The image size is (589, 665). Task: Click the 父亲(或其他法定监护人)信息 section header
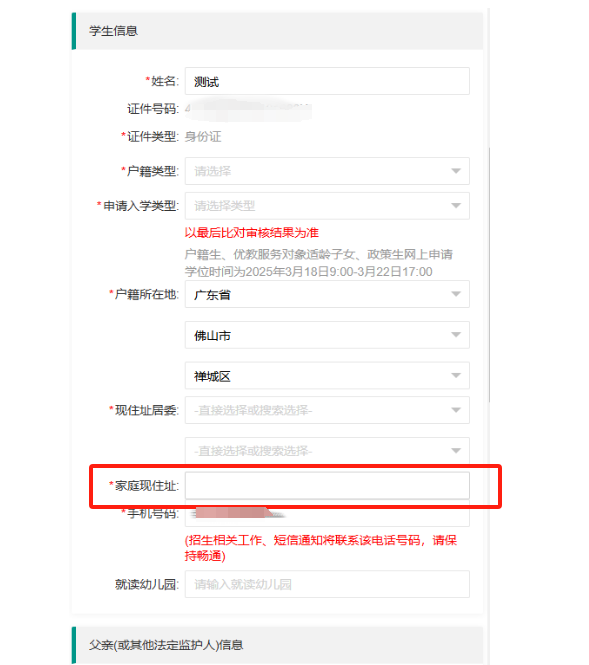tap(277, 645)
